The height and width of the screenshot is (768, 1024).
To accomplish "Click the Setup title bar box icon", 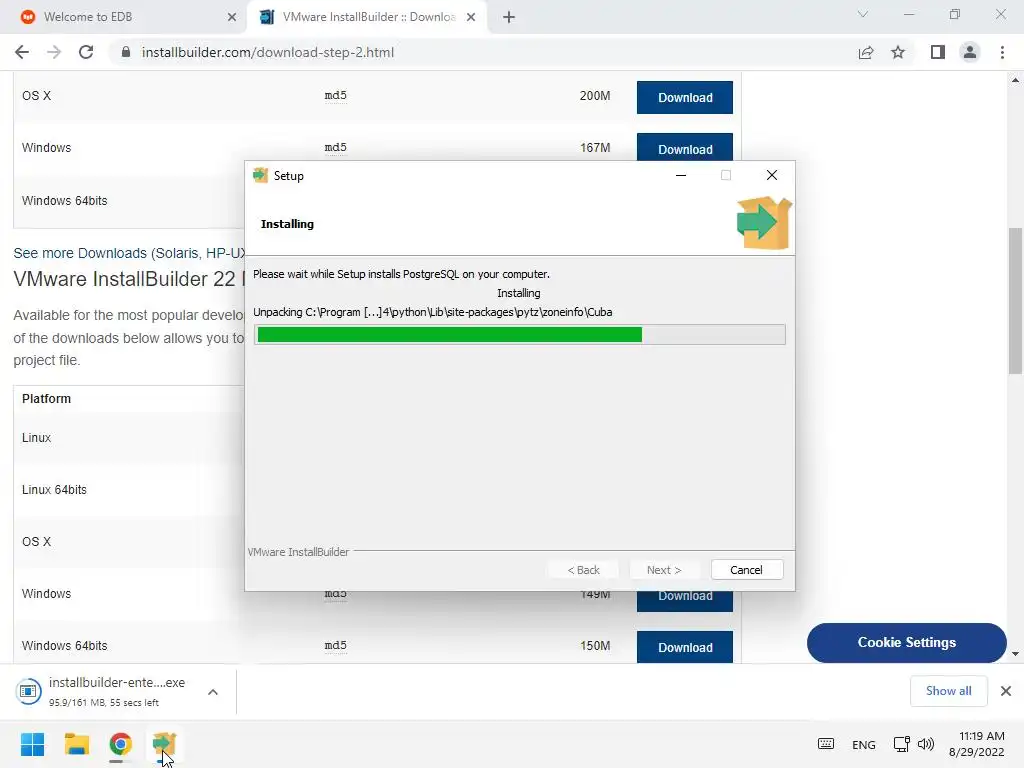I will (x=261, y=175).
